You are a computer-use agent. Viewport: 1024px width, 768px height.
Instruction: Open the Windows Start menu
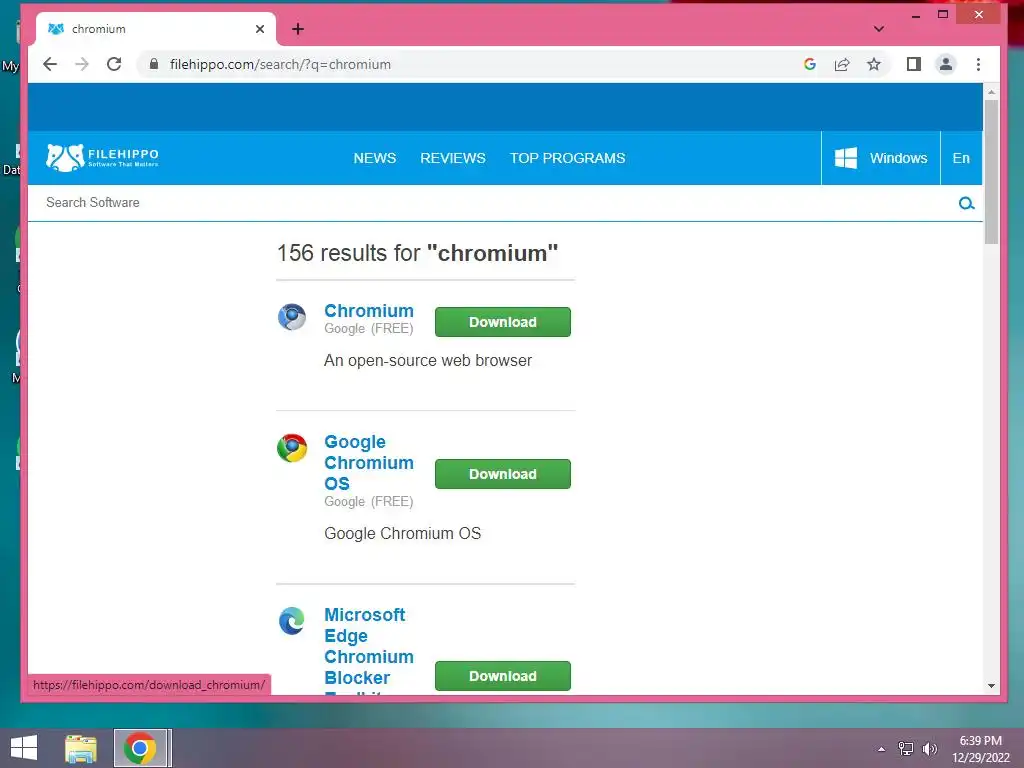click(24, 748)
